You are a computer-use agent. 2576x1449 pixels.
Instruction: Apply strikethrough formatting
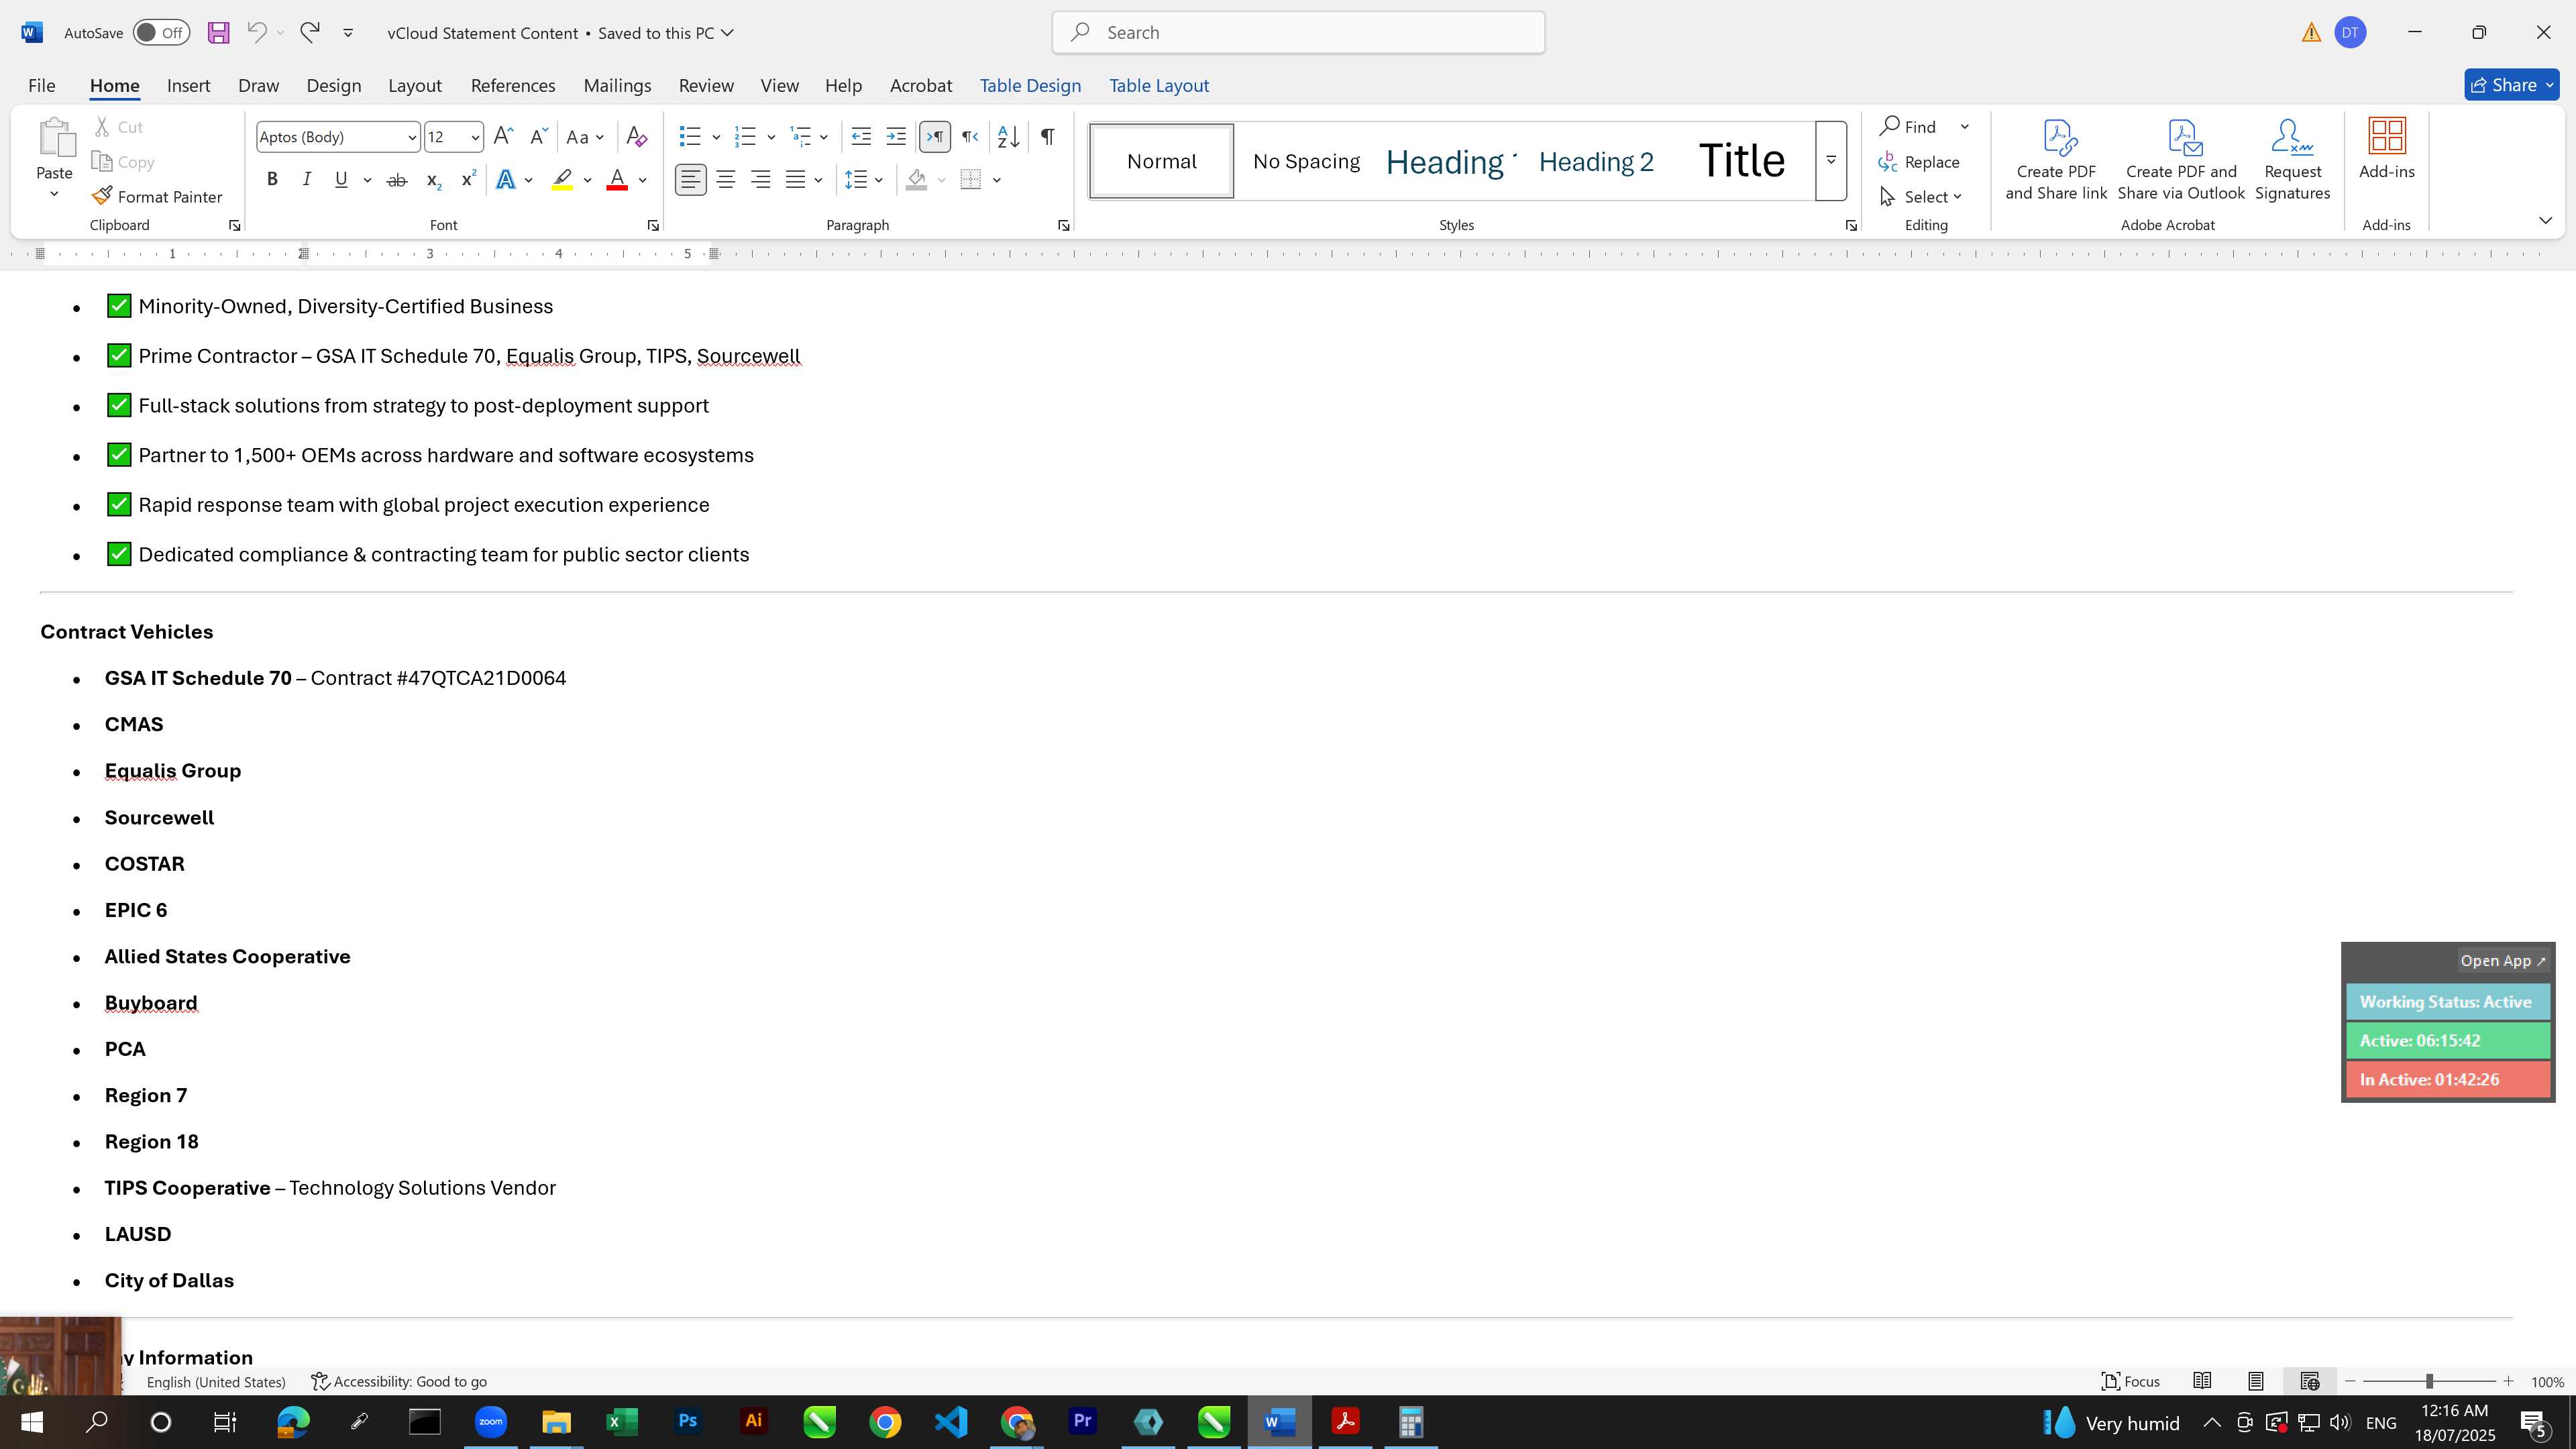(397, 180)
